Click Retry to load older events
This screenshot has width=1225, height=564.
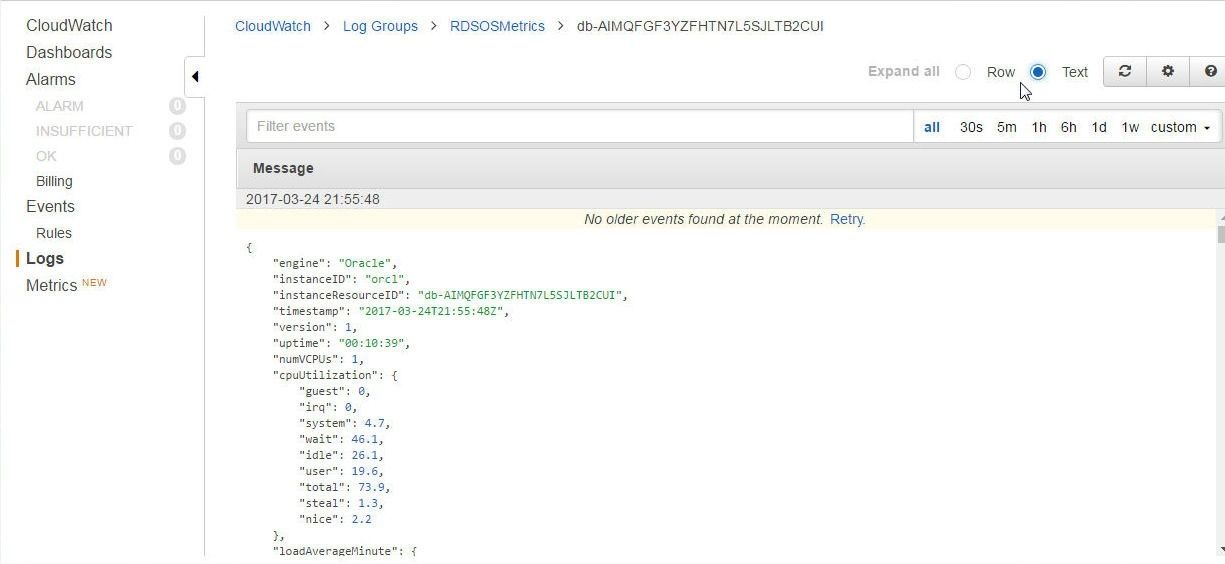(847, 219)
